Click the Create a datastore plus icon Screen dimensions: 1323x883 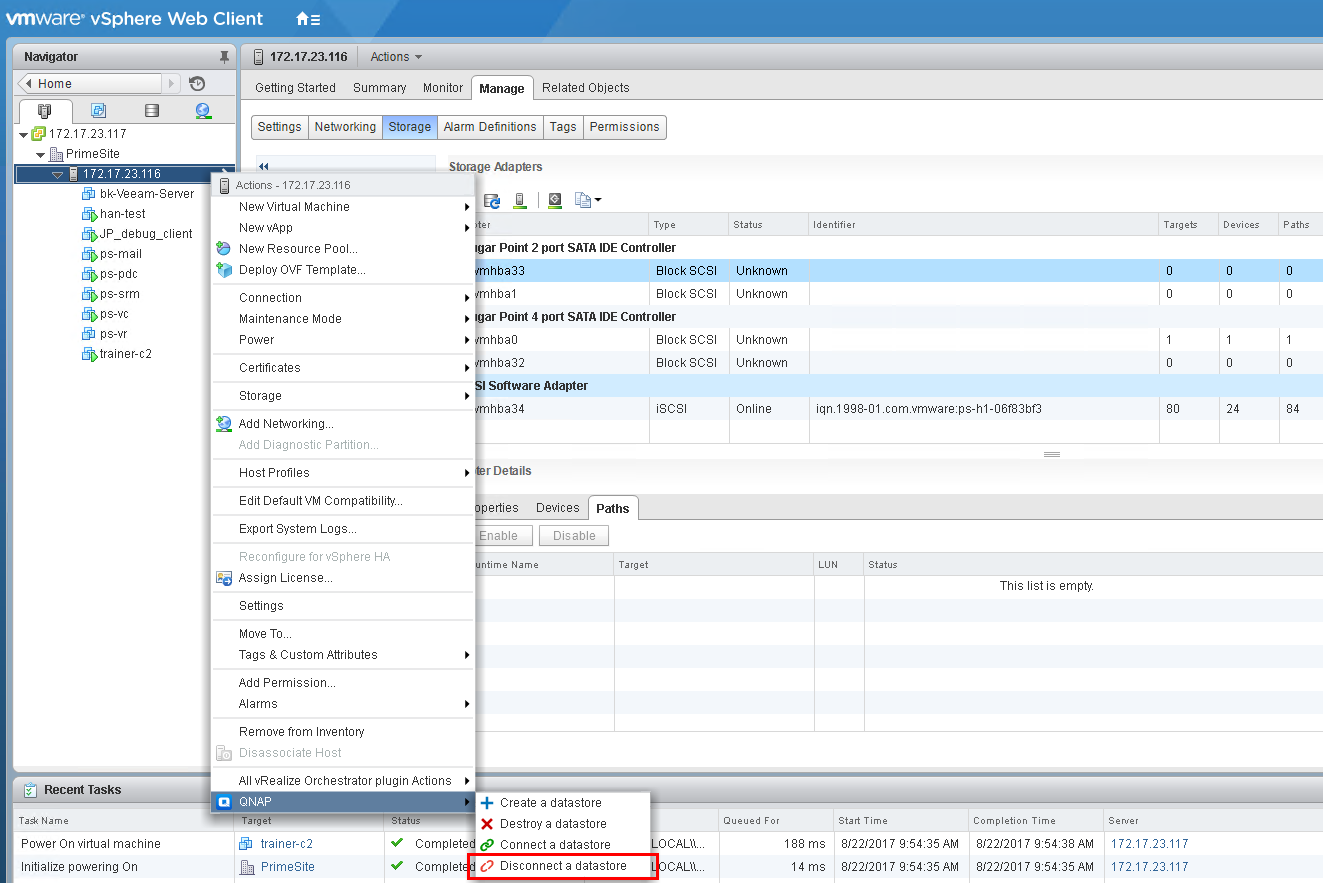[487, 803]
